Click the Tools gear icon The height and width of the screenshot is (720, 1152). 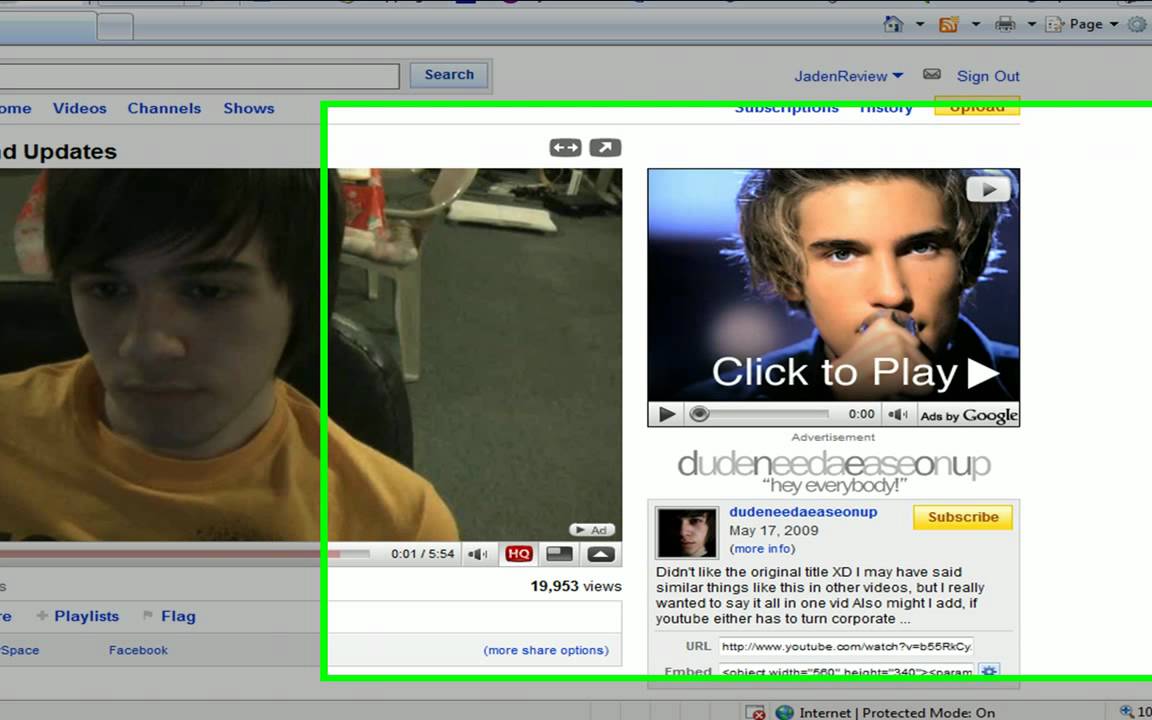[x=1138, y=24]
